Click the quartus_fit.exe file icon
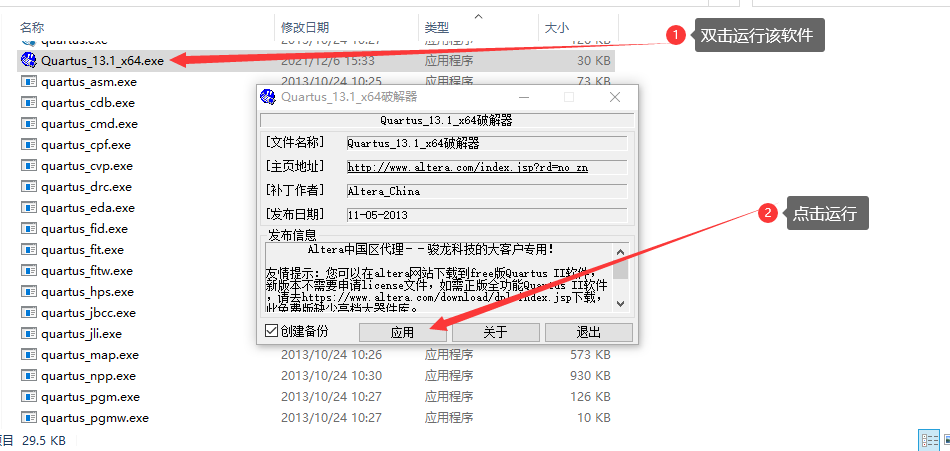The width and height of the screenshot is (950, 451). click(29, 250)
